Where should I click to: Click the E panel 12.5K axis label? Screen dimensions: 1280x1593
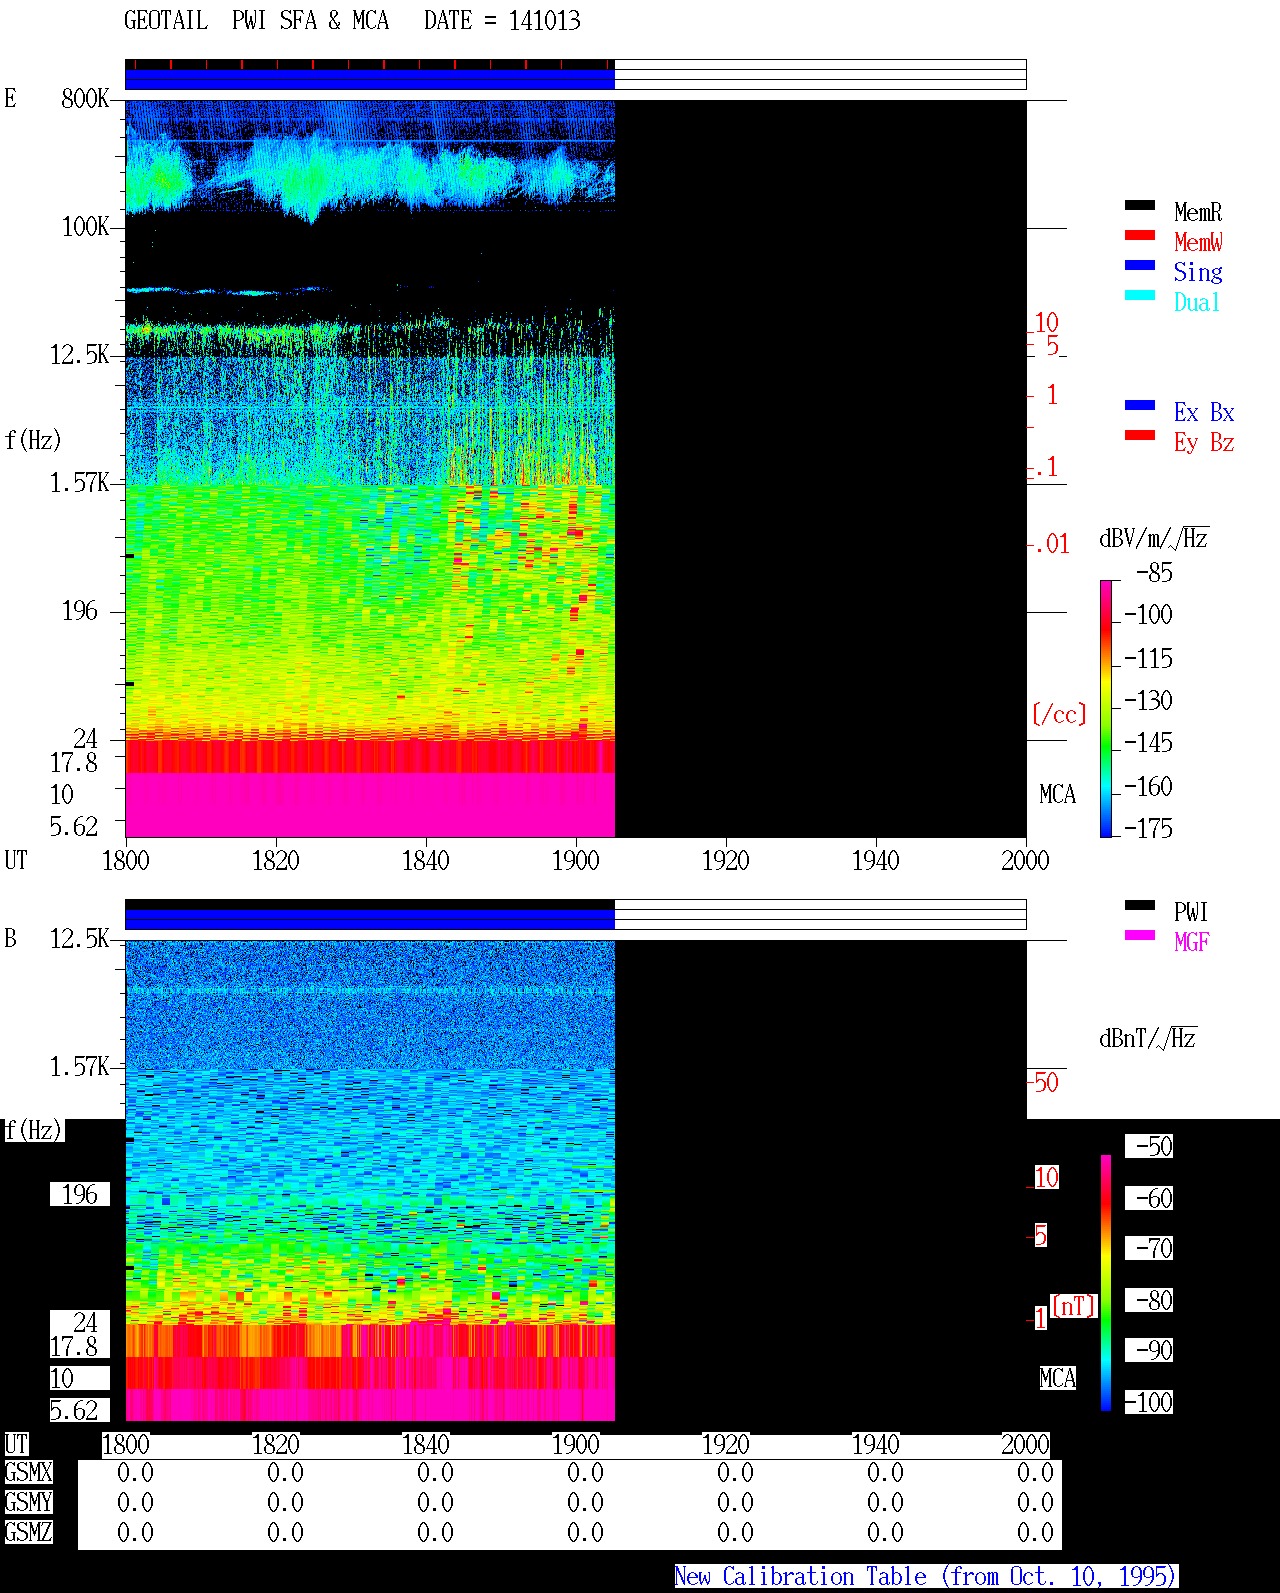(79, 354)
